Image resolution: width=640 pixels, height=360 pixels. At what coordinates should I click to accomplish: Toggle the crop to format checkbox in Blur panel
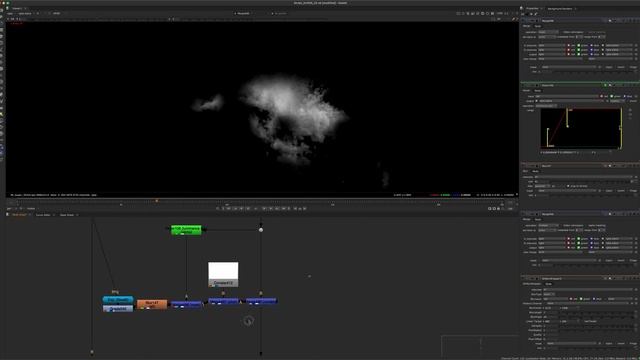point(568,186)
